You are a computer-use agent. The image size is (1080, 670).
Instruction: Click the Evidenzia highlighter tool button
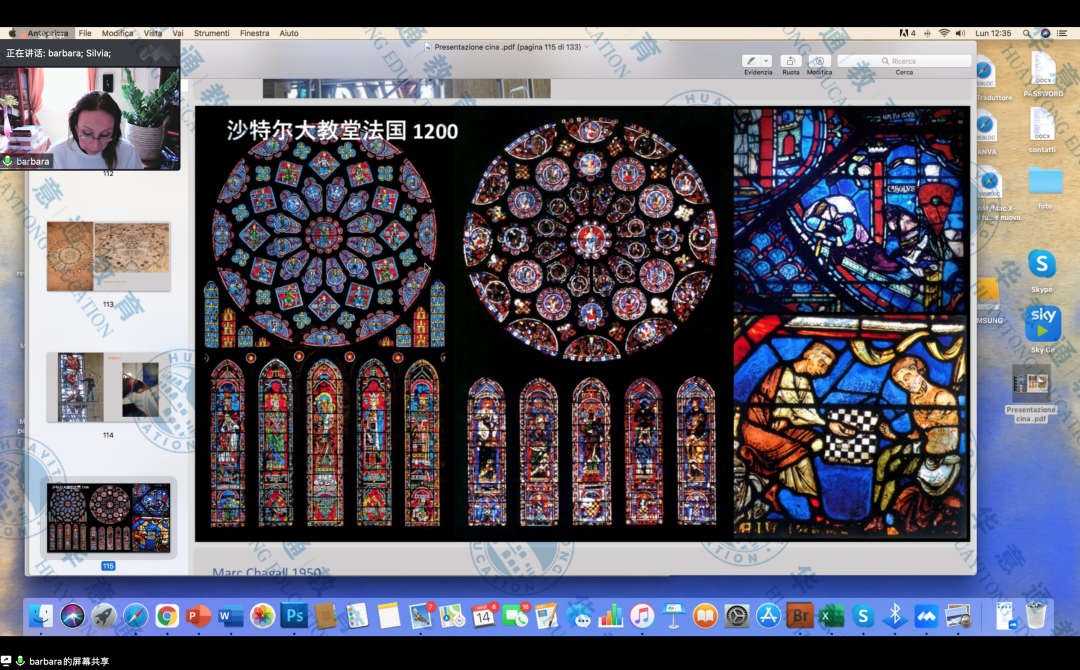tap(751, 61)
